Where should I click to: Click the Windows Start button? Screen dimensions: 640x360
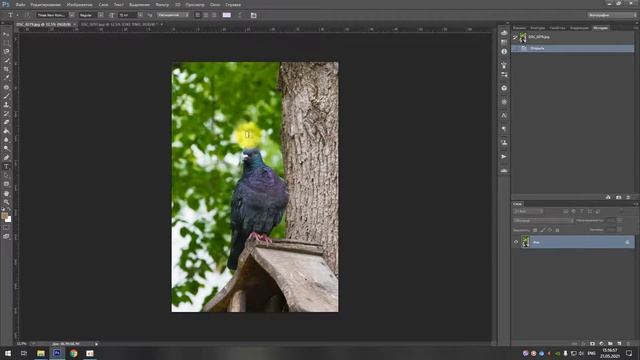[x=8, y=353]
